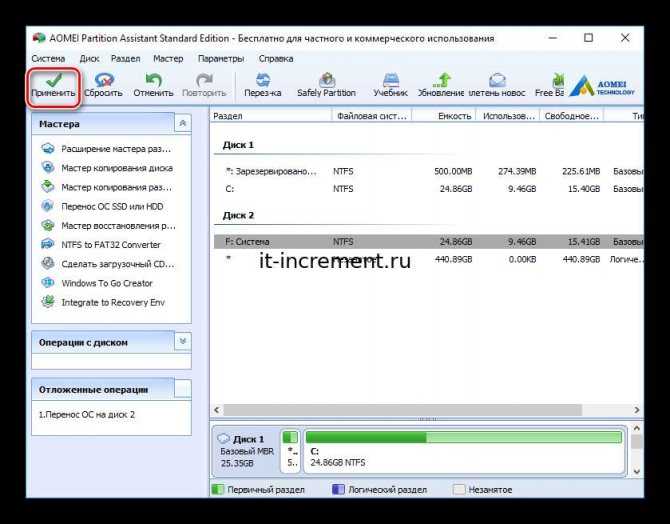Click the Сбросить (Discard) toolbar icon
This screenshot has width=670, height=524.
(x=103, y=80)
